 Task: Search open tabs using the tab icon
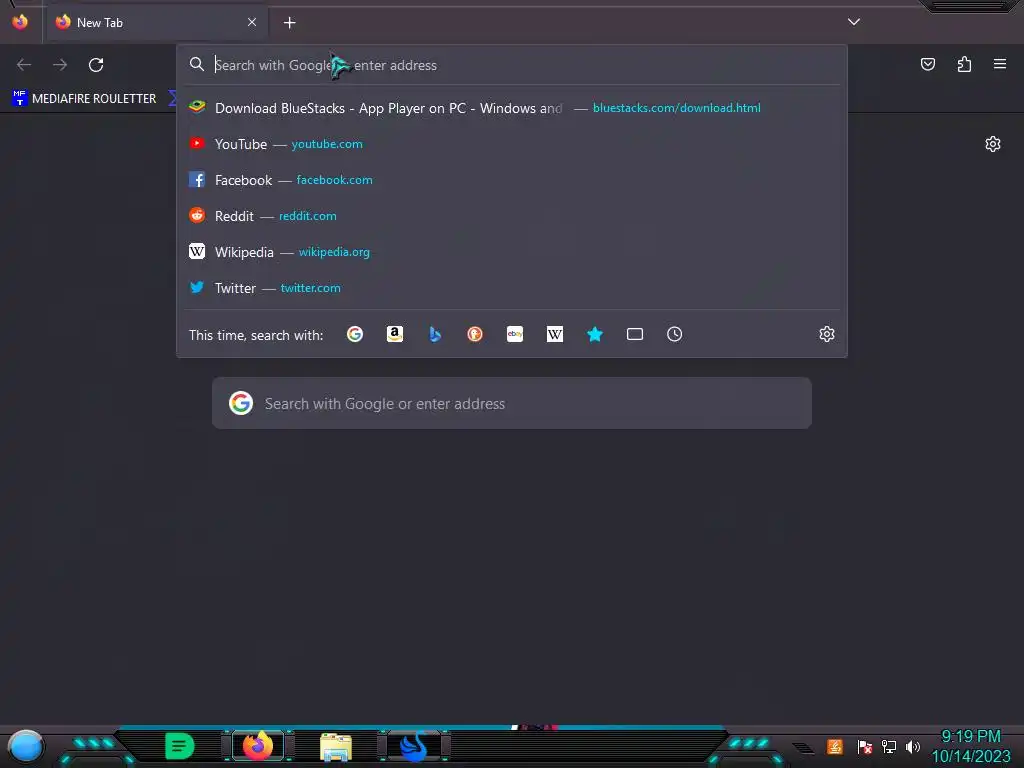tap(635, 334)
